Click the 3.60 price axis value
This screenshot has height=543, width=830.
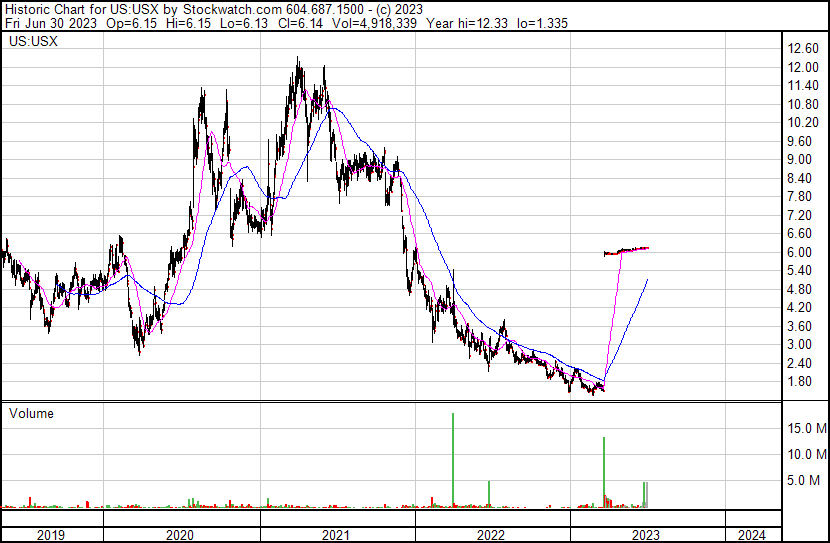click(799, 327)
